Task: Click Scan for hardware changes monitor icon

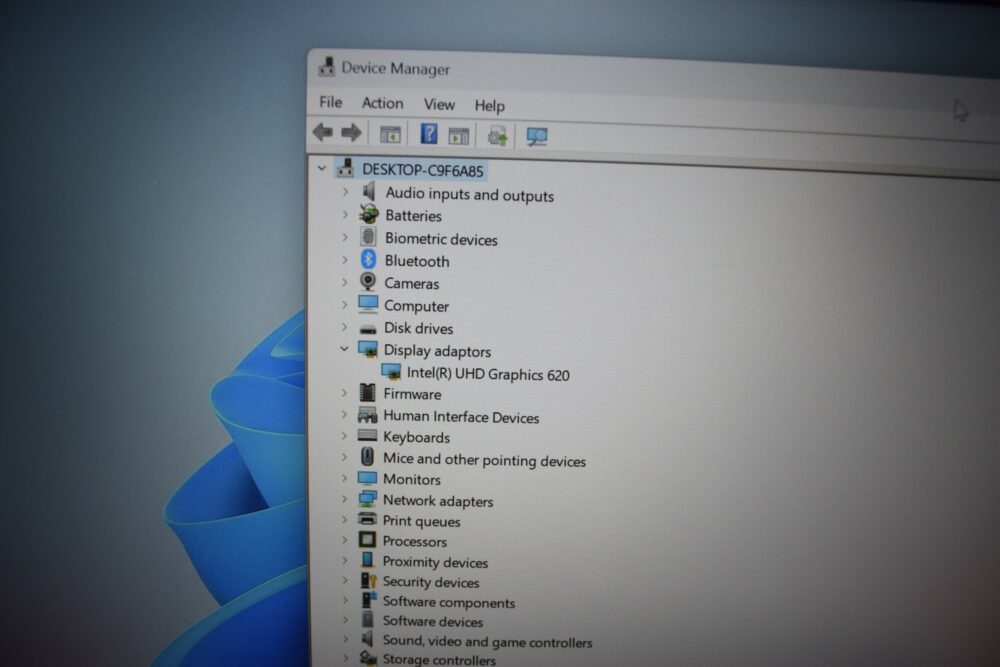Action: coord(536,136)
